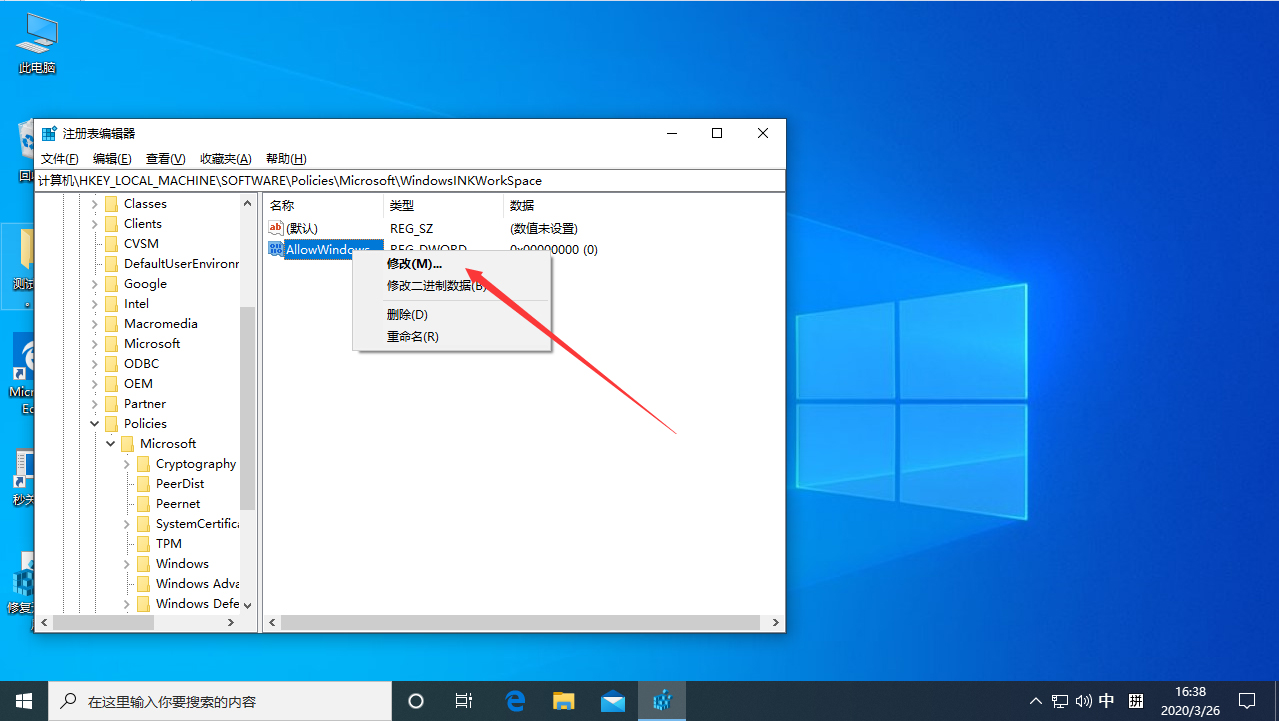Open Task View from the taskbar

coord(463,700)
